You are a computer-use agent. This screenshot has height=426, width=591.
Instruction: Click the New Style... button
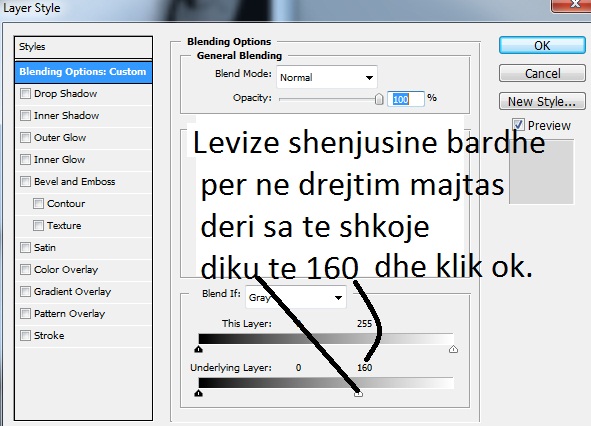tap(542, 101)
